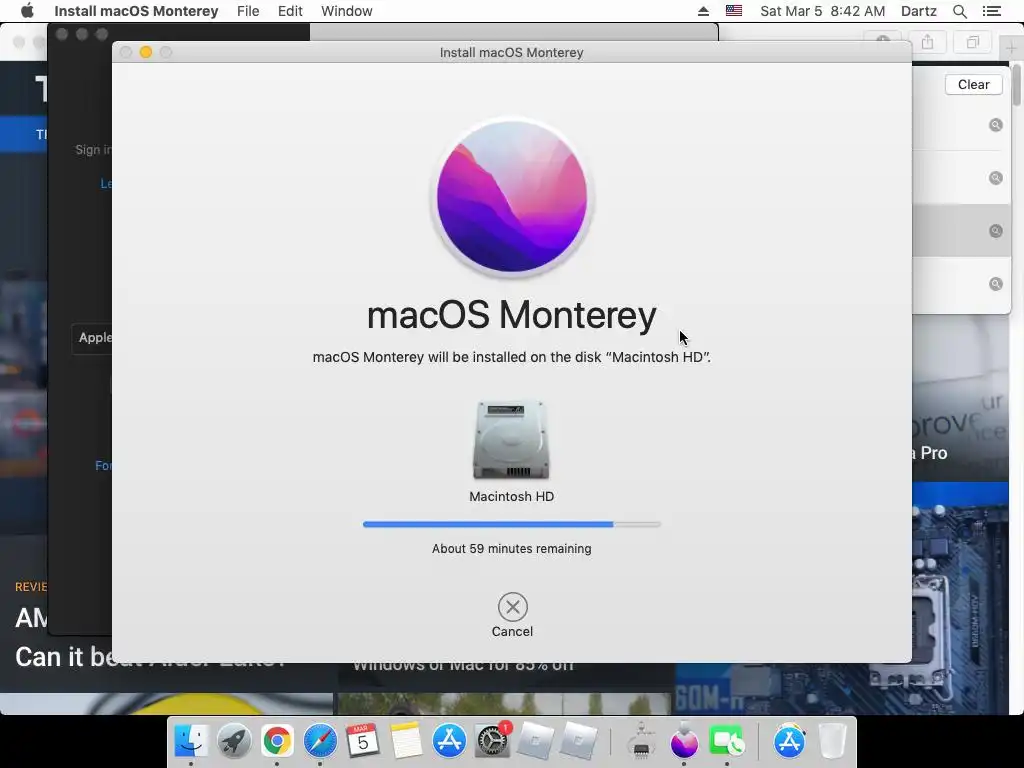Open the File menu
This screenshot has height=768, width=1024.
(x=248, y=11)
